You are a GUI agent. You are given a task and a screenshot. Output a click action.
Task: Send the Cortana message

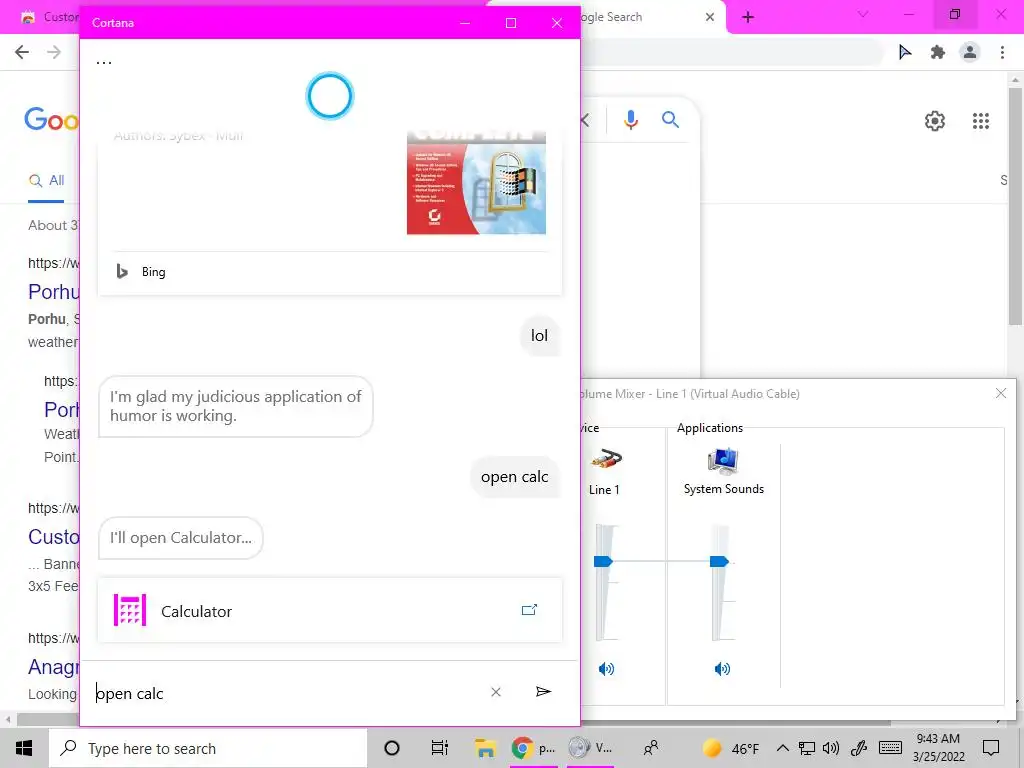(x=543, y=692)
